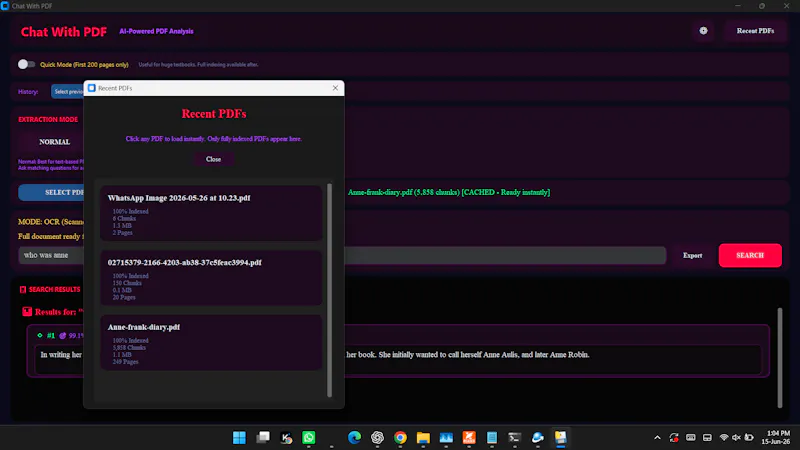Load Anne-frank-diary.pdf from recent list
The height and width of the screenshot is (450, 800).
point(211,342)
